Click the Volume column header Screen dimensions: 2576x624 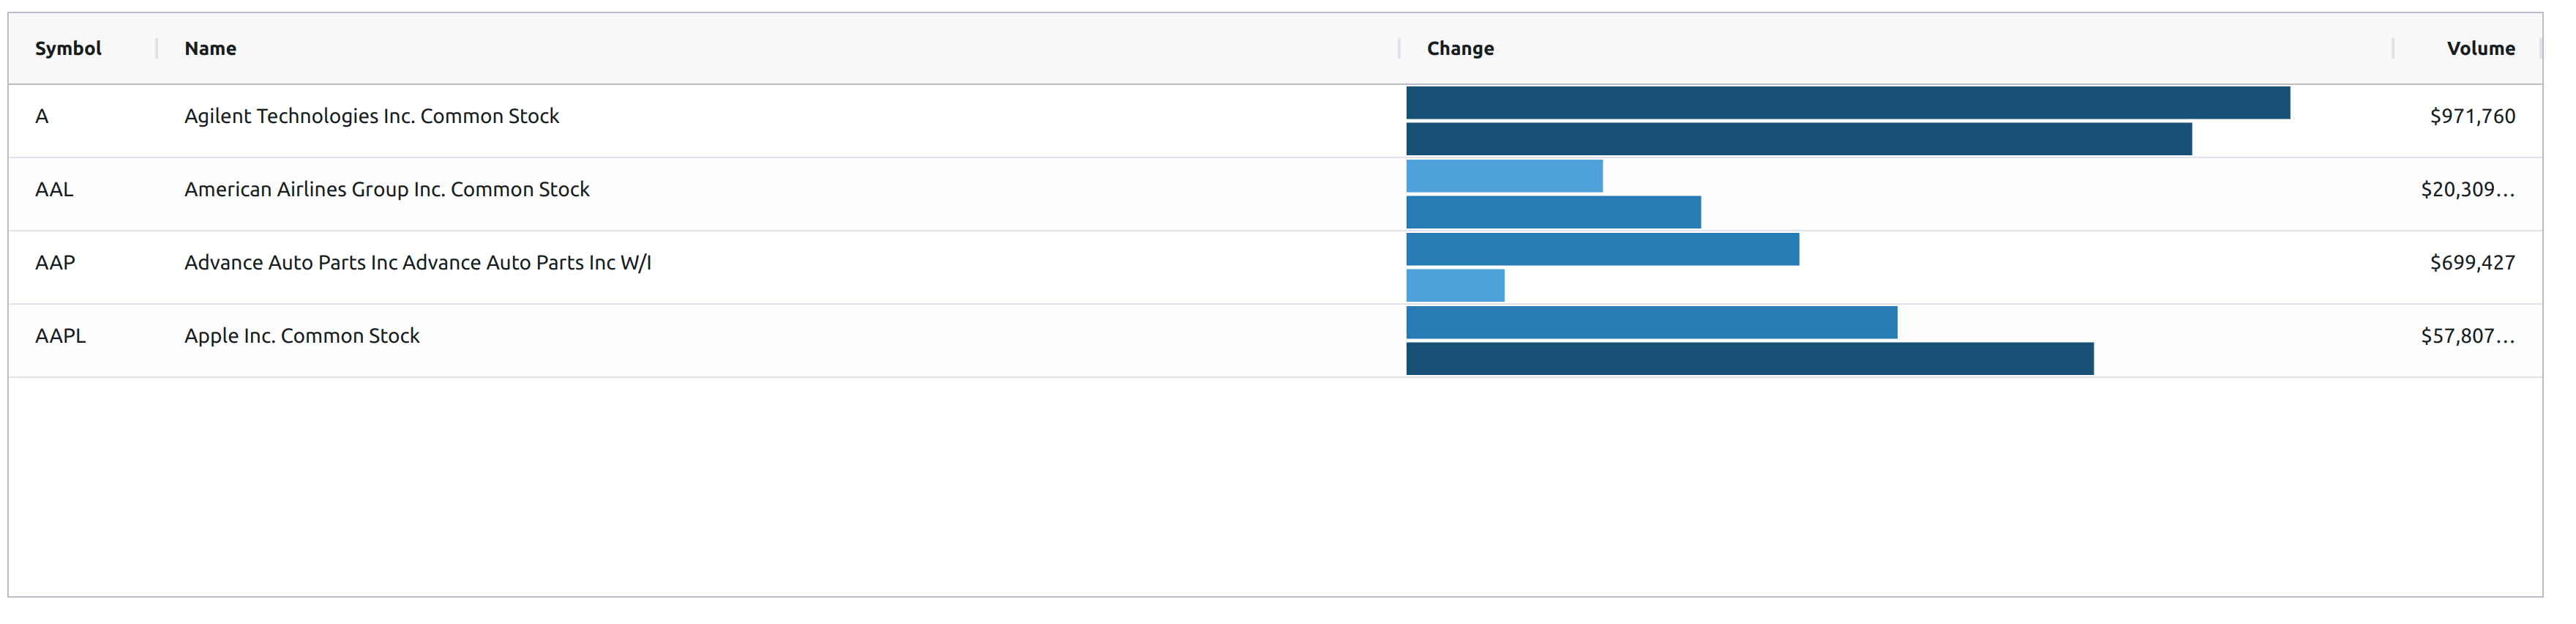pyautogui.click(x=2480, y=48)
